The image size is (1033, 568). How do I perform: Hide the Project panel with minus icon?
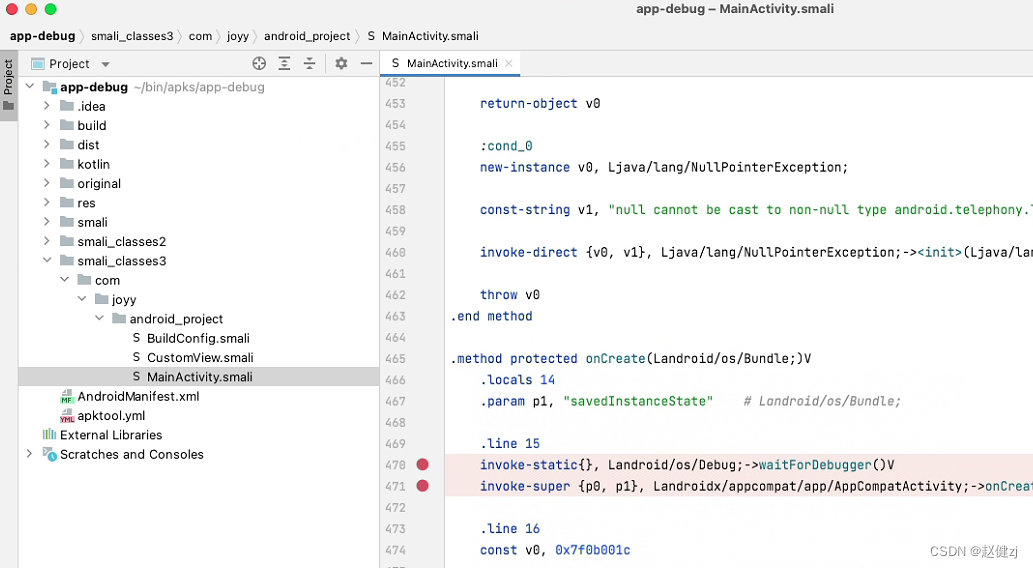point(366,63)
